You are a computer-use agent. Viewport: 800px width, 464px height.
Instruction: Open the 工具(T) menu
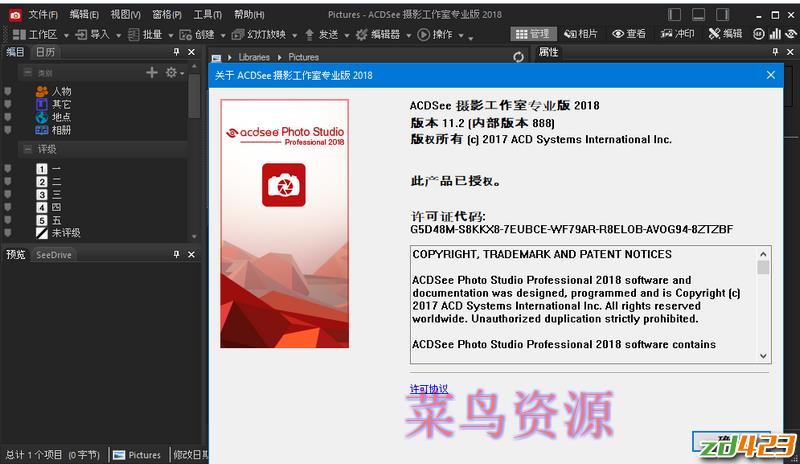pyautogui.click(x=208, y=15)
